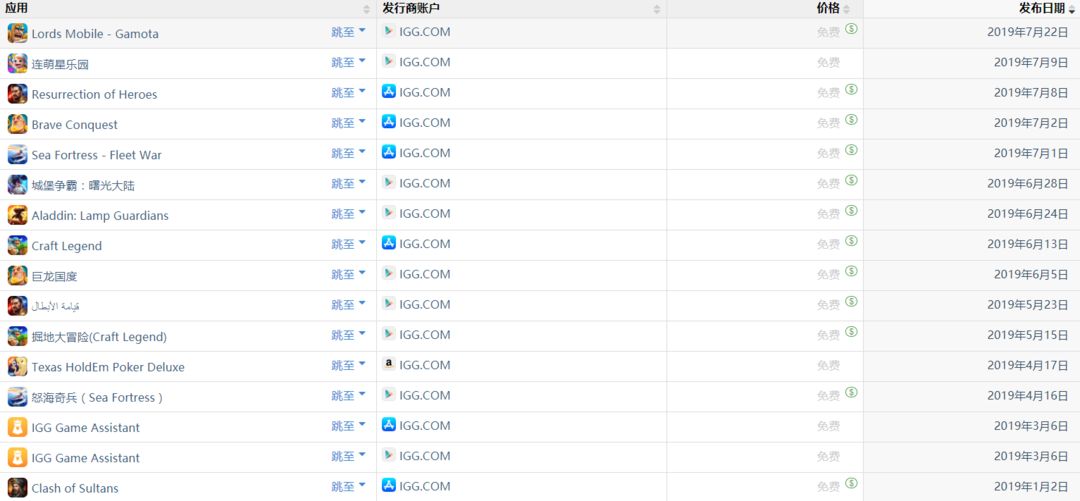Open the IGG.COM publisher link in the Texas HoldEm row
This screenshot has height=501, width=1080.
tap(425, 365)
